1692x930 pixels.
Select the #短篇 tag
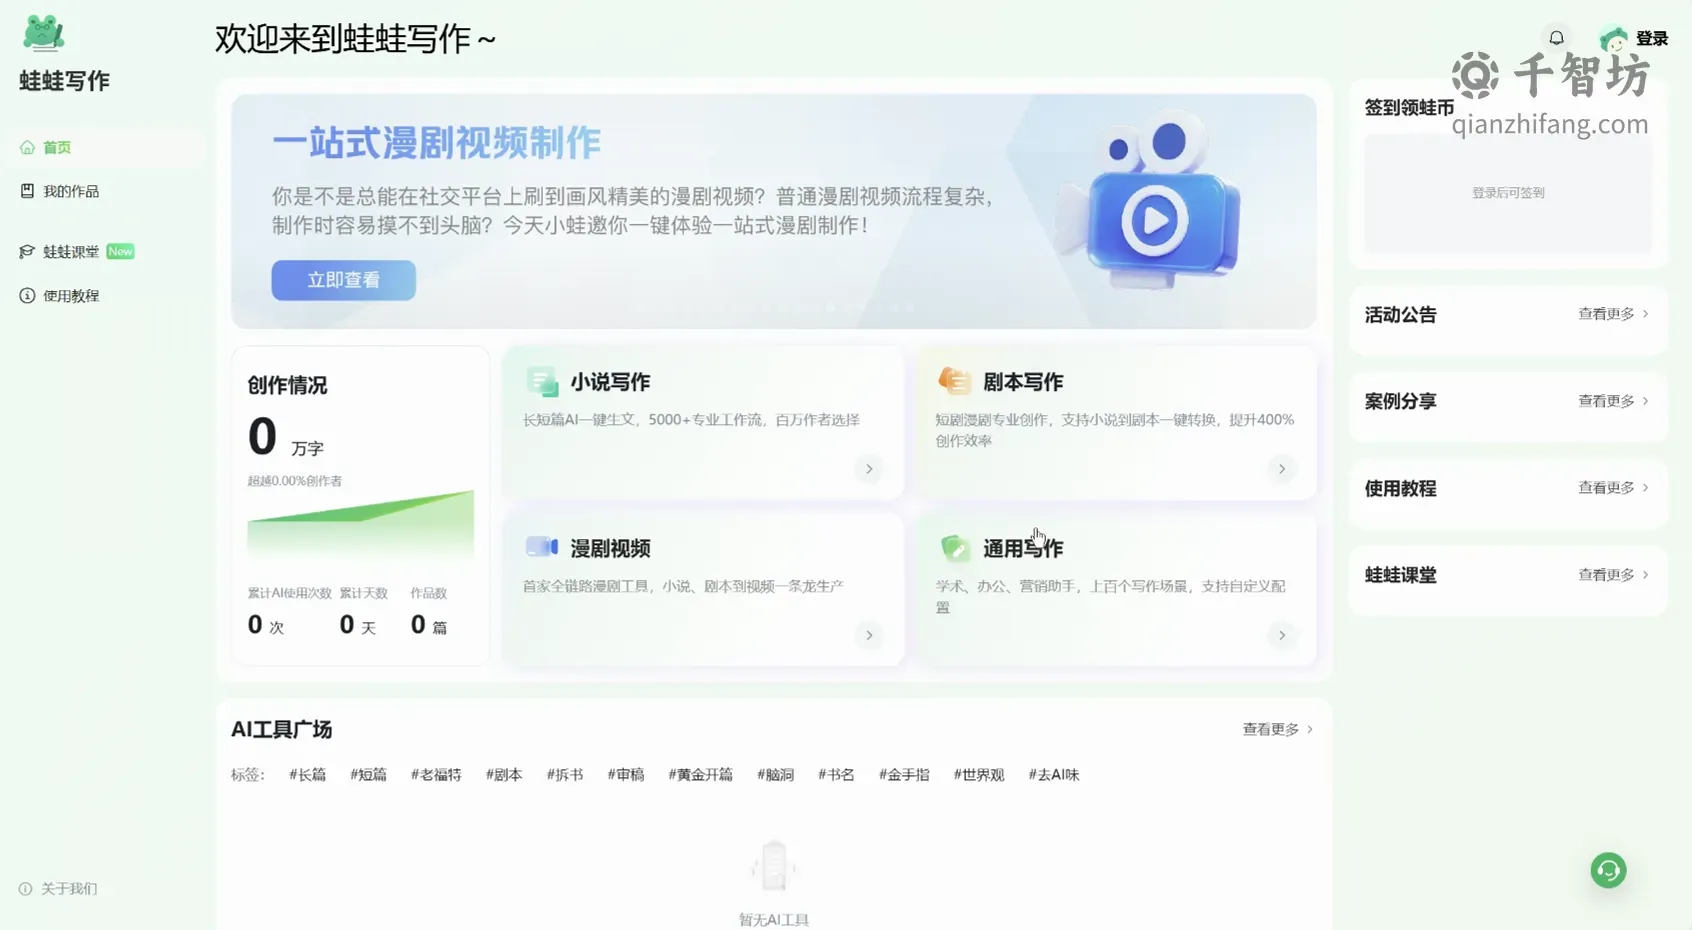pos(368,774)
